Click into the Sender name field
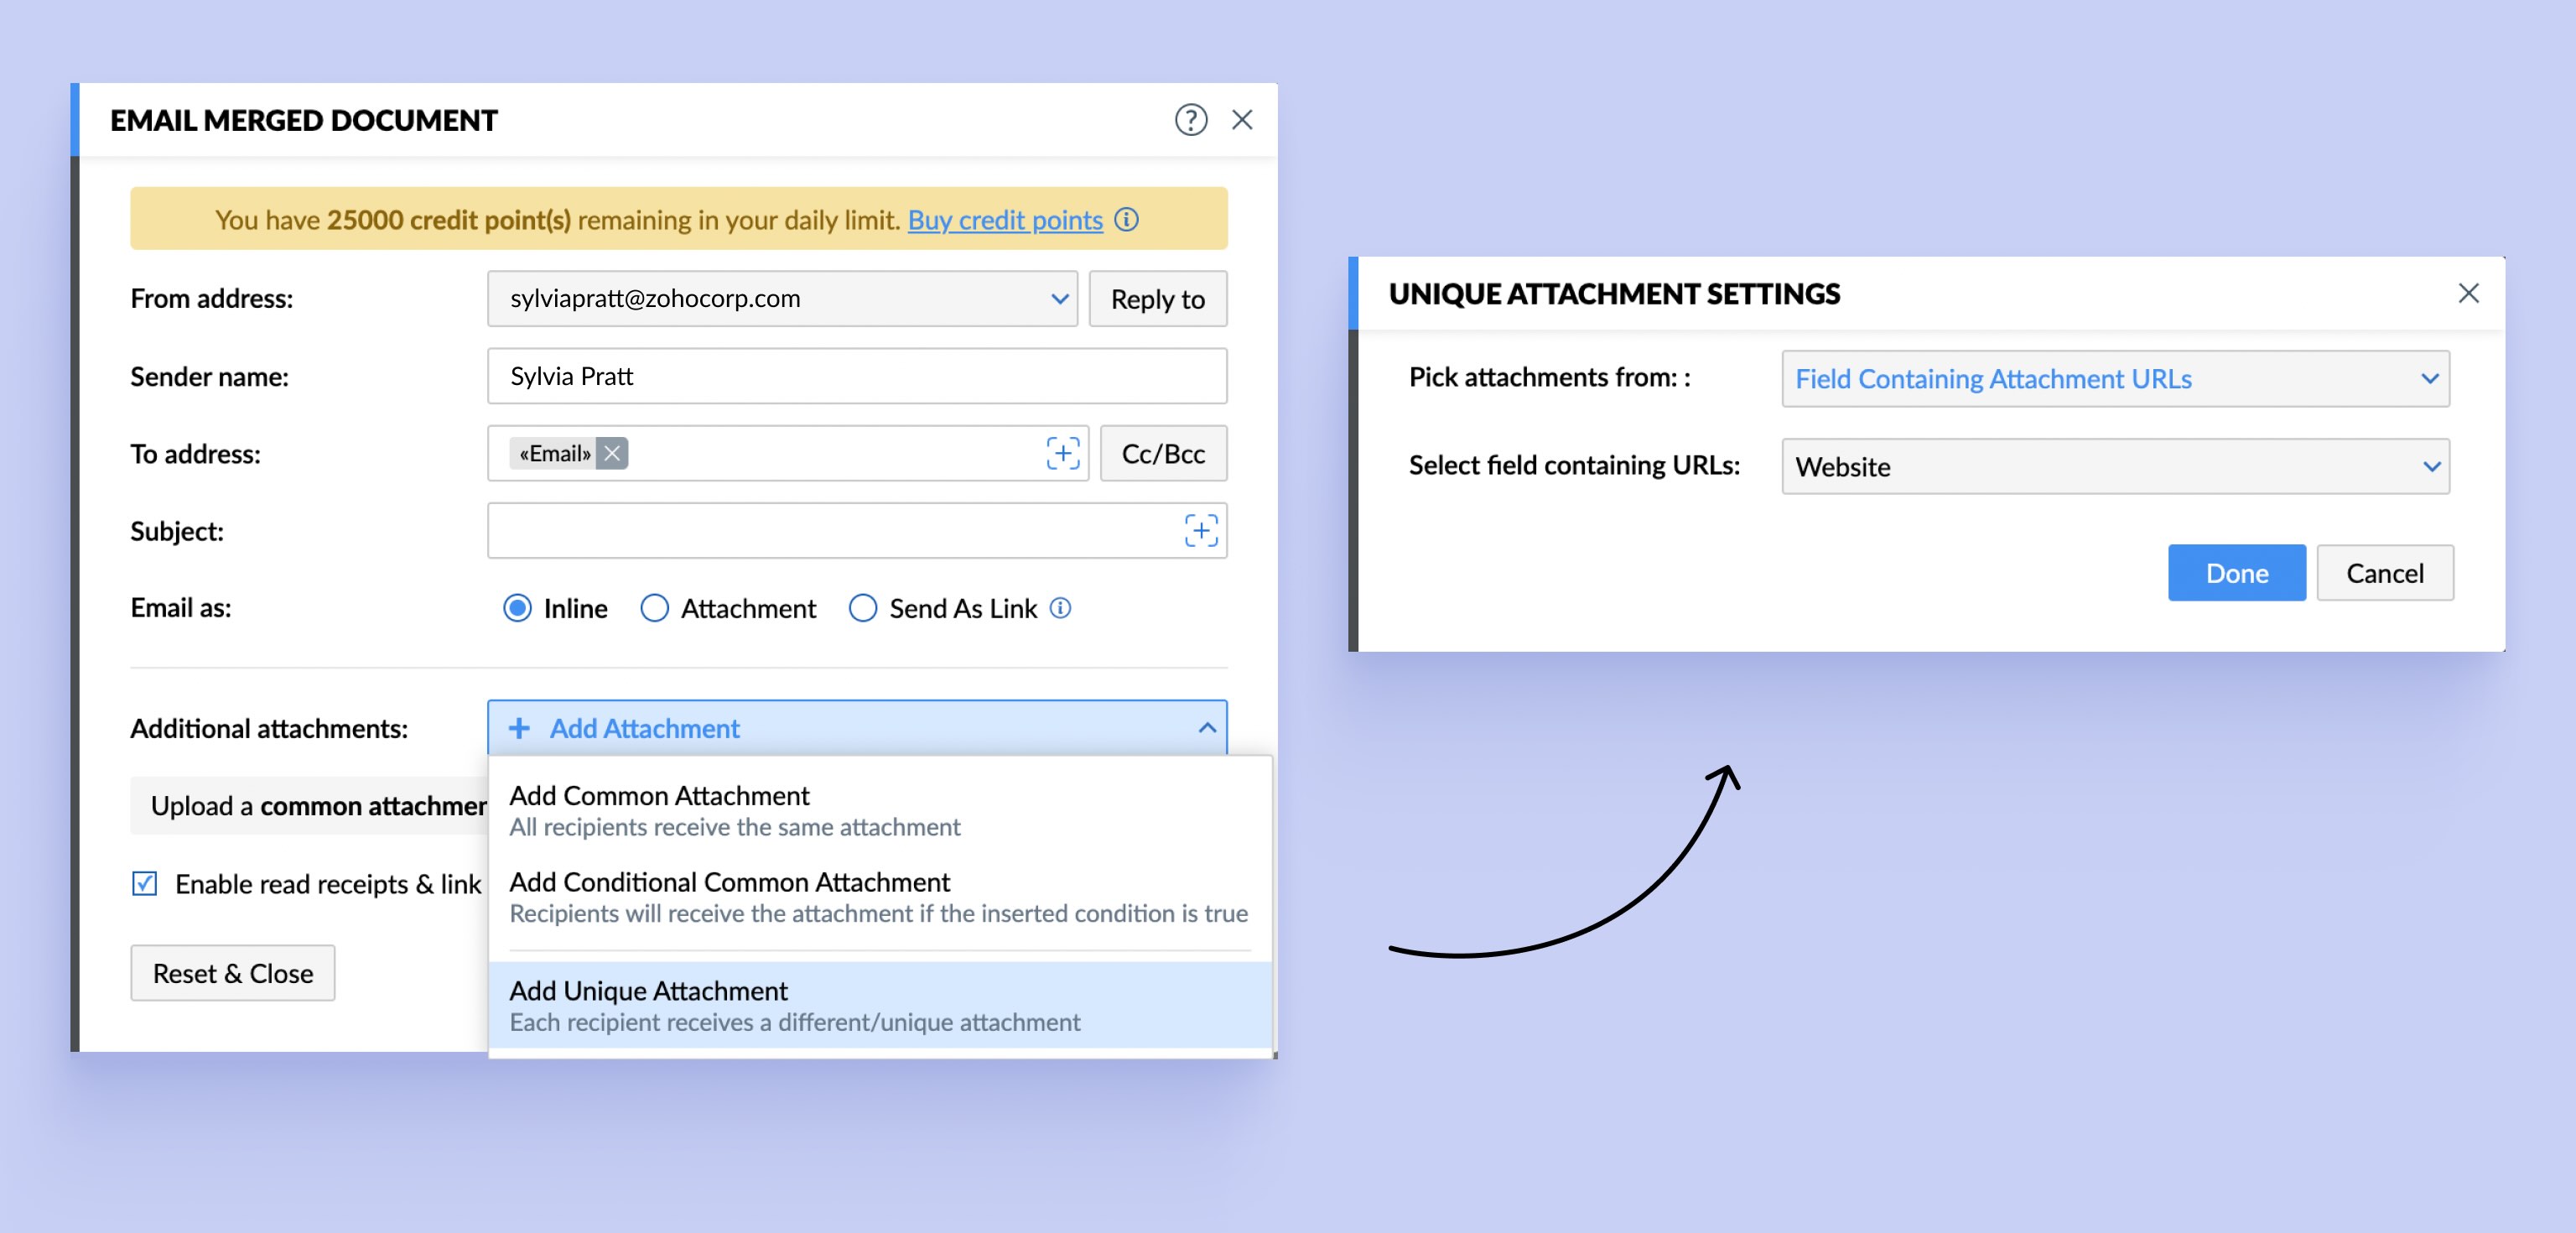 [856, 376]
